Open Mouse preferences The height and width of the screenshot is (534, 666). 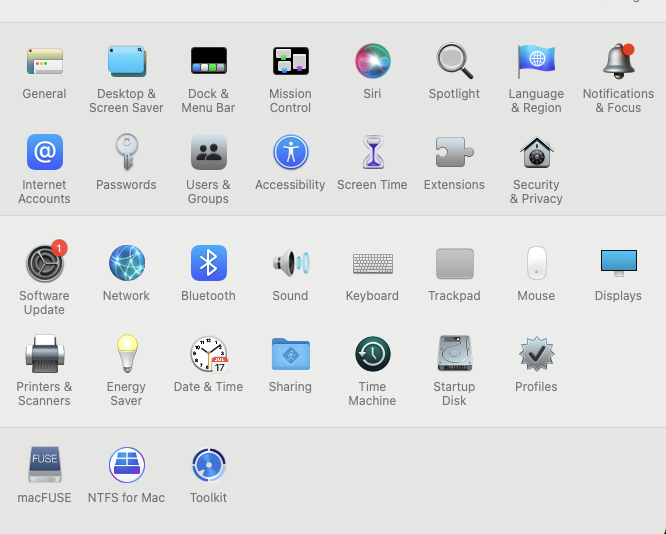coord(536,263)
